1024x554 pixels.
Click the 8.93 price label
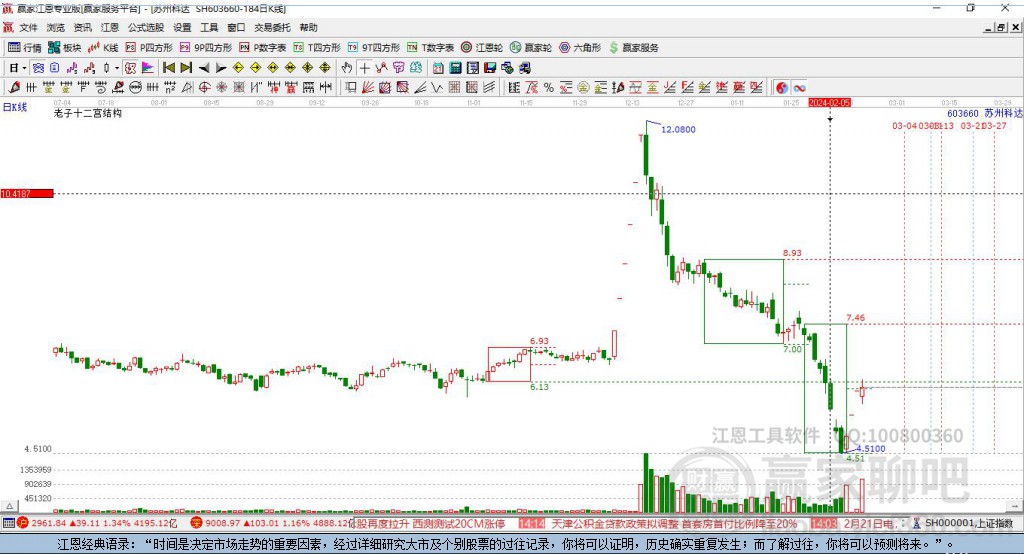(792, 253)
